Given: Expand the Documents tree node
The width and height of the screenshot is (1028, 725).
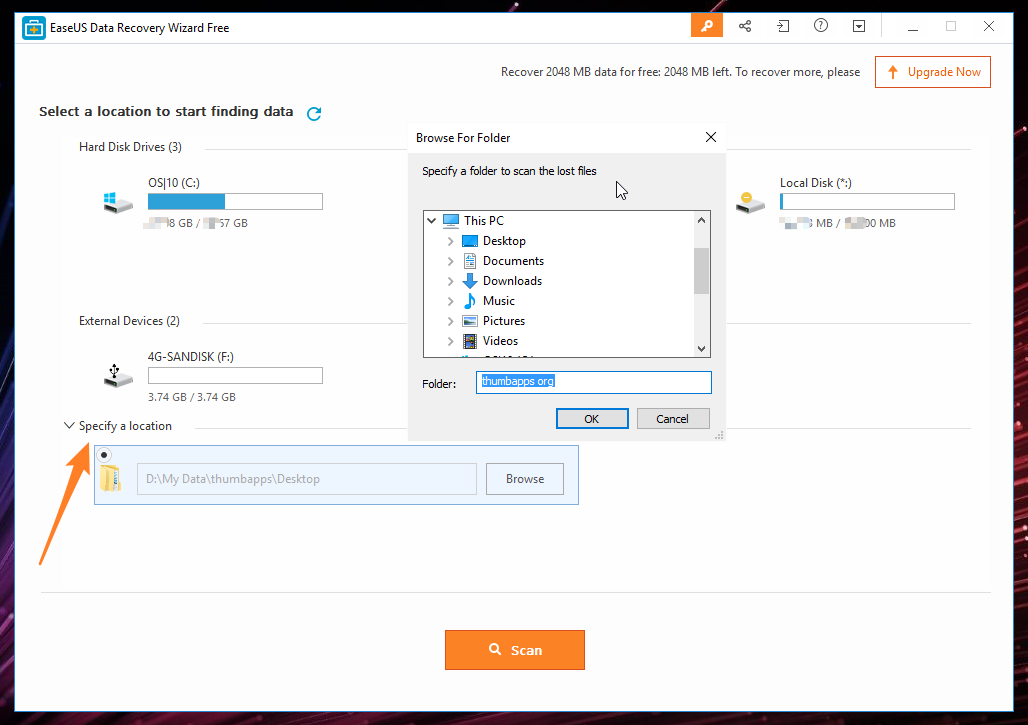Looking at the screenshot, I should (x=450, y=261).
